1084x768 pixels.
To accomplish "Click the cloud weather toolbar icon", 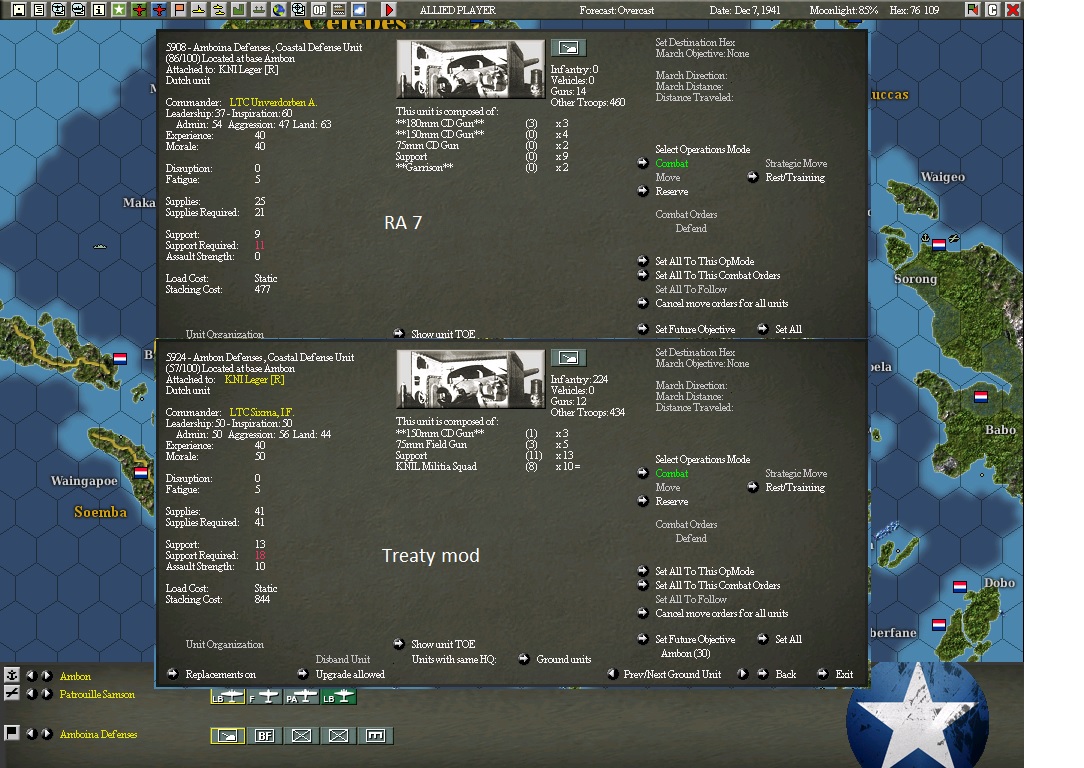I will coord(359,10).
